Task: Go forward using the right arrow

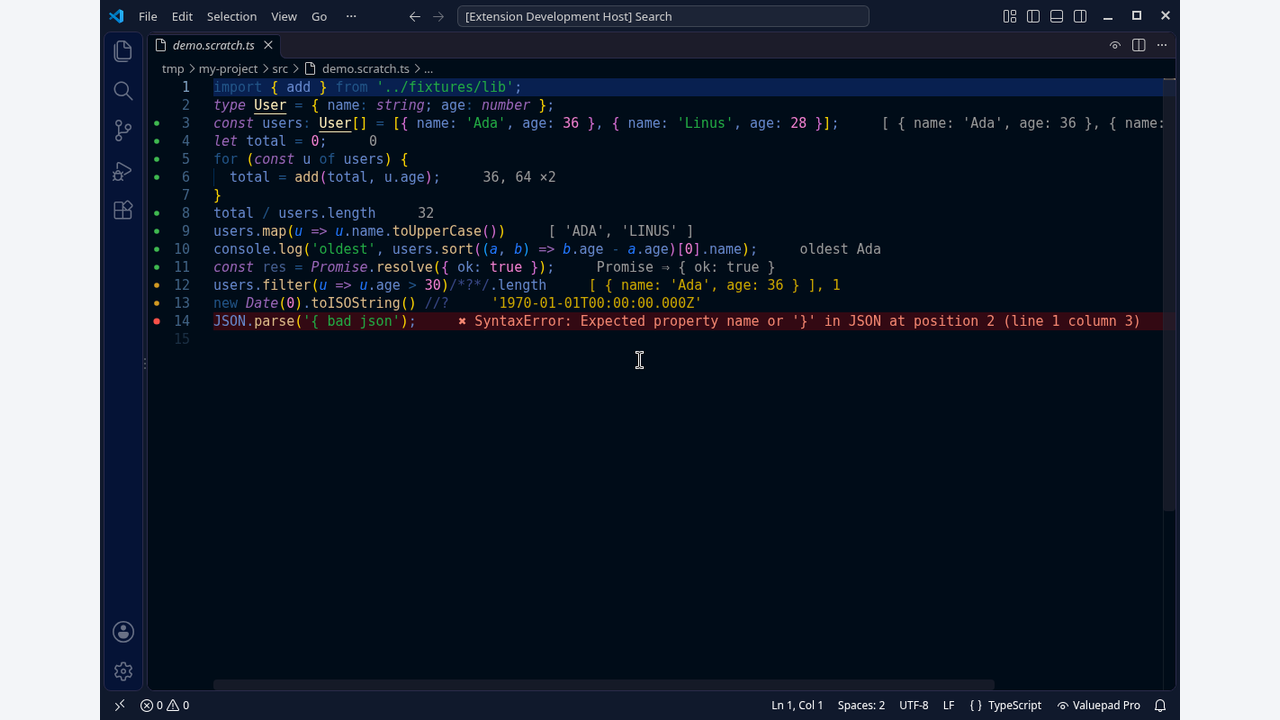Action: pos(439,16)
